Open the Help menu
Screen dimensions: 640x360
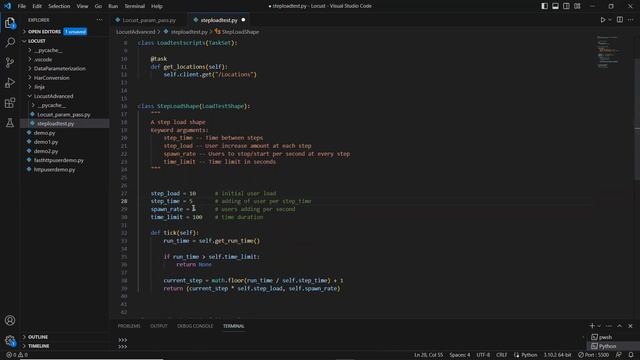(x=157, y=6)
